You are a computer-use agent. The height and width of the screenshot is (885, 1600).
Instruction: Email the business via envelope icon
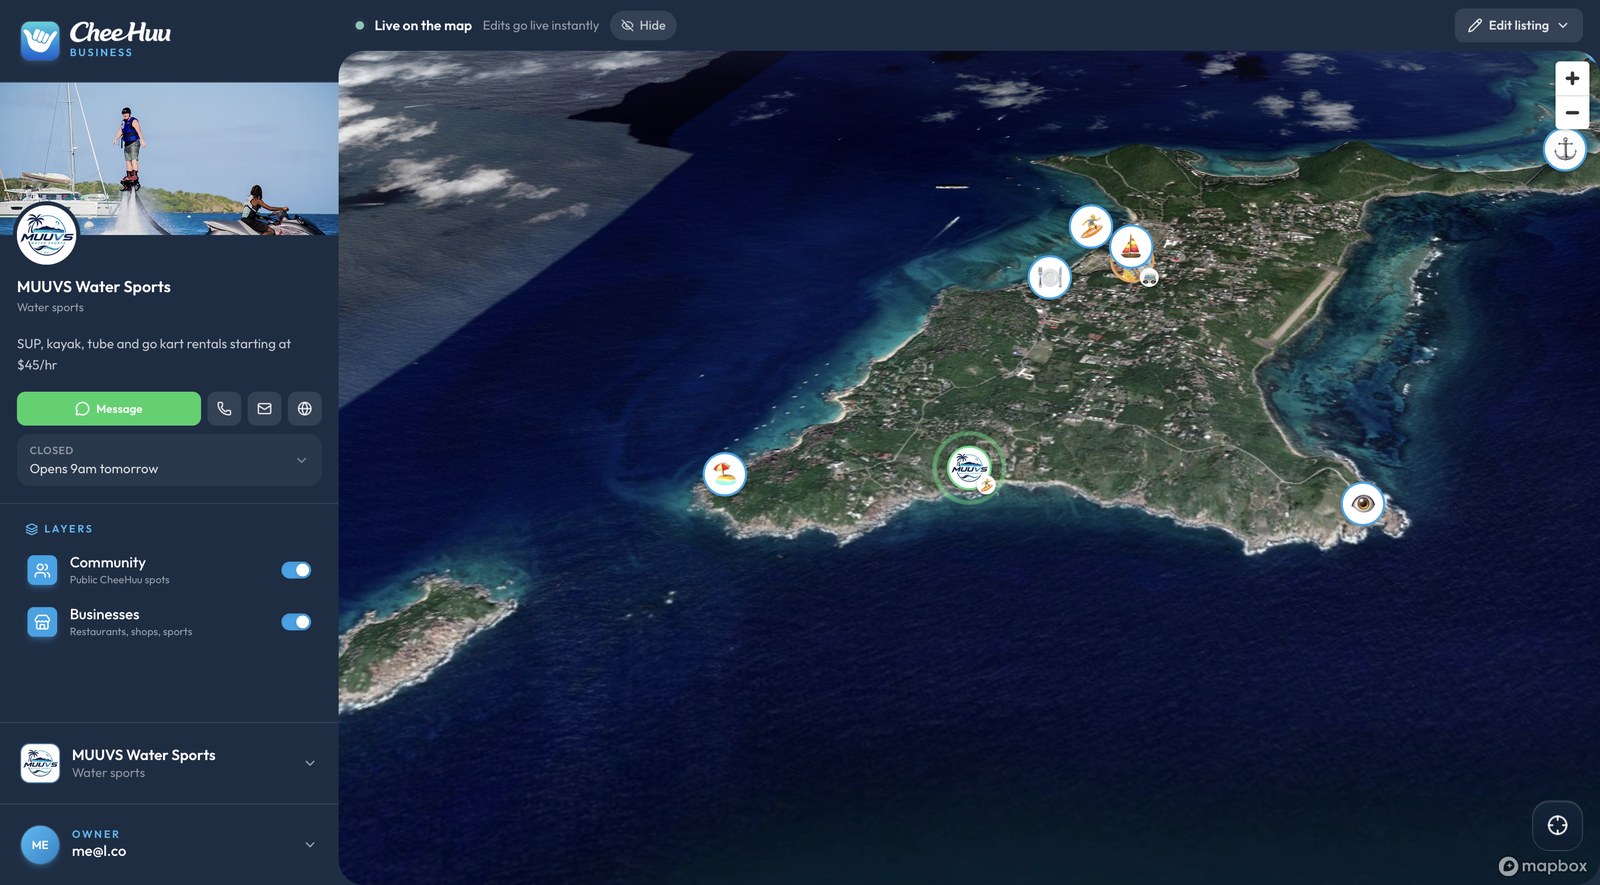pos(264,409)
